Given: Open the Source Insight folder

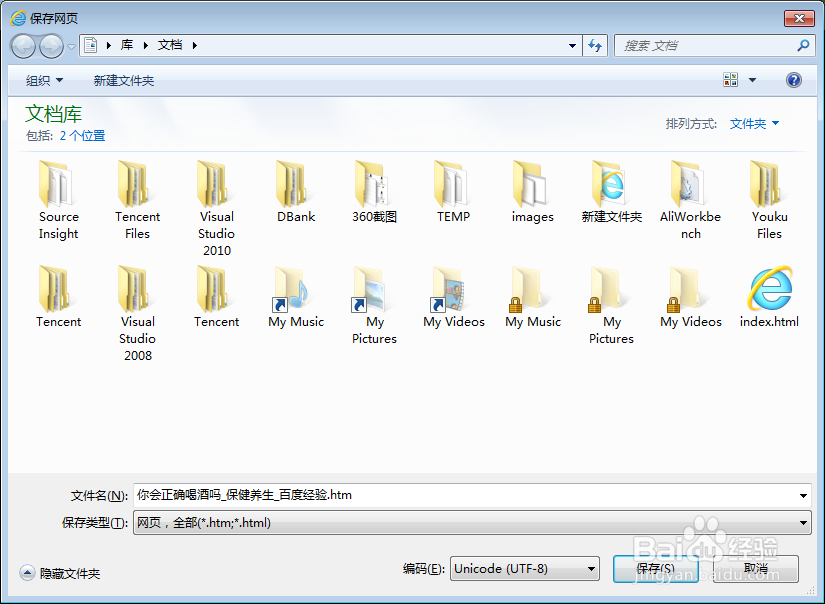Looking at the screenshot, I should 58,200.
